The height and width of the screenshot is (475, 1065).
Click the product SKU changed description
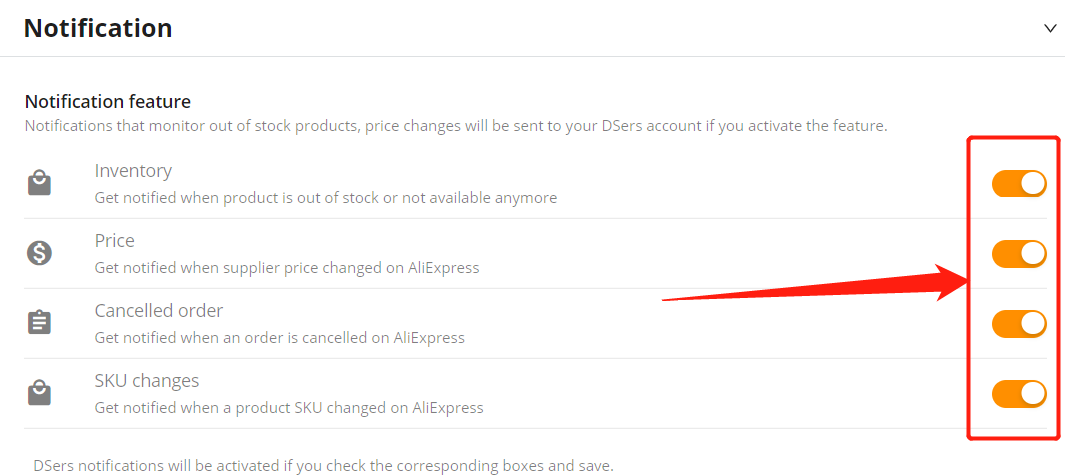[x=289, y=408]
